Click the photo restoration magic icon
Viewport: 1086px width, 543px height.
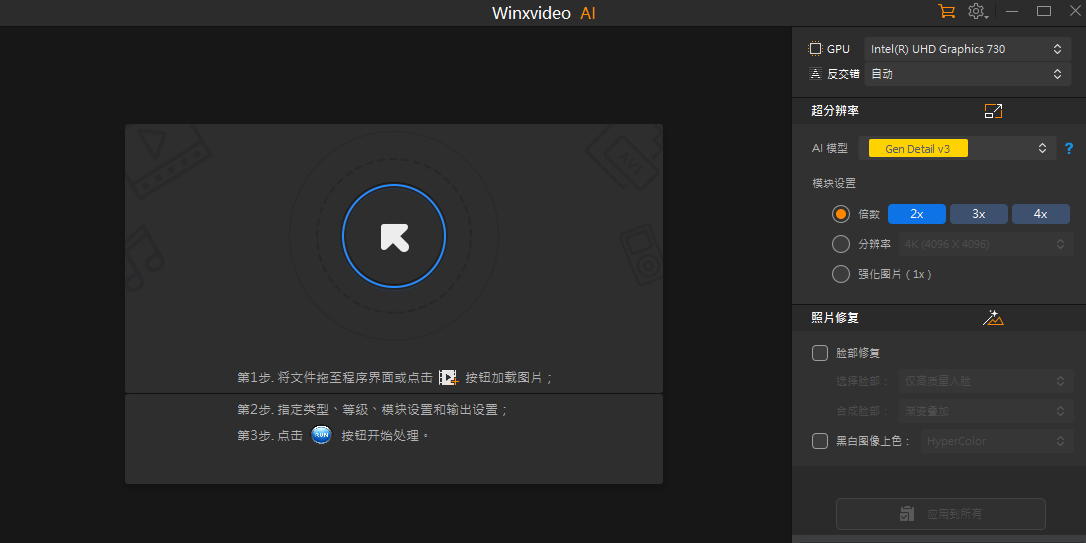[993, 318]
